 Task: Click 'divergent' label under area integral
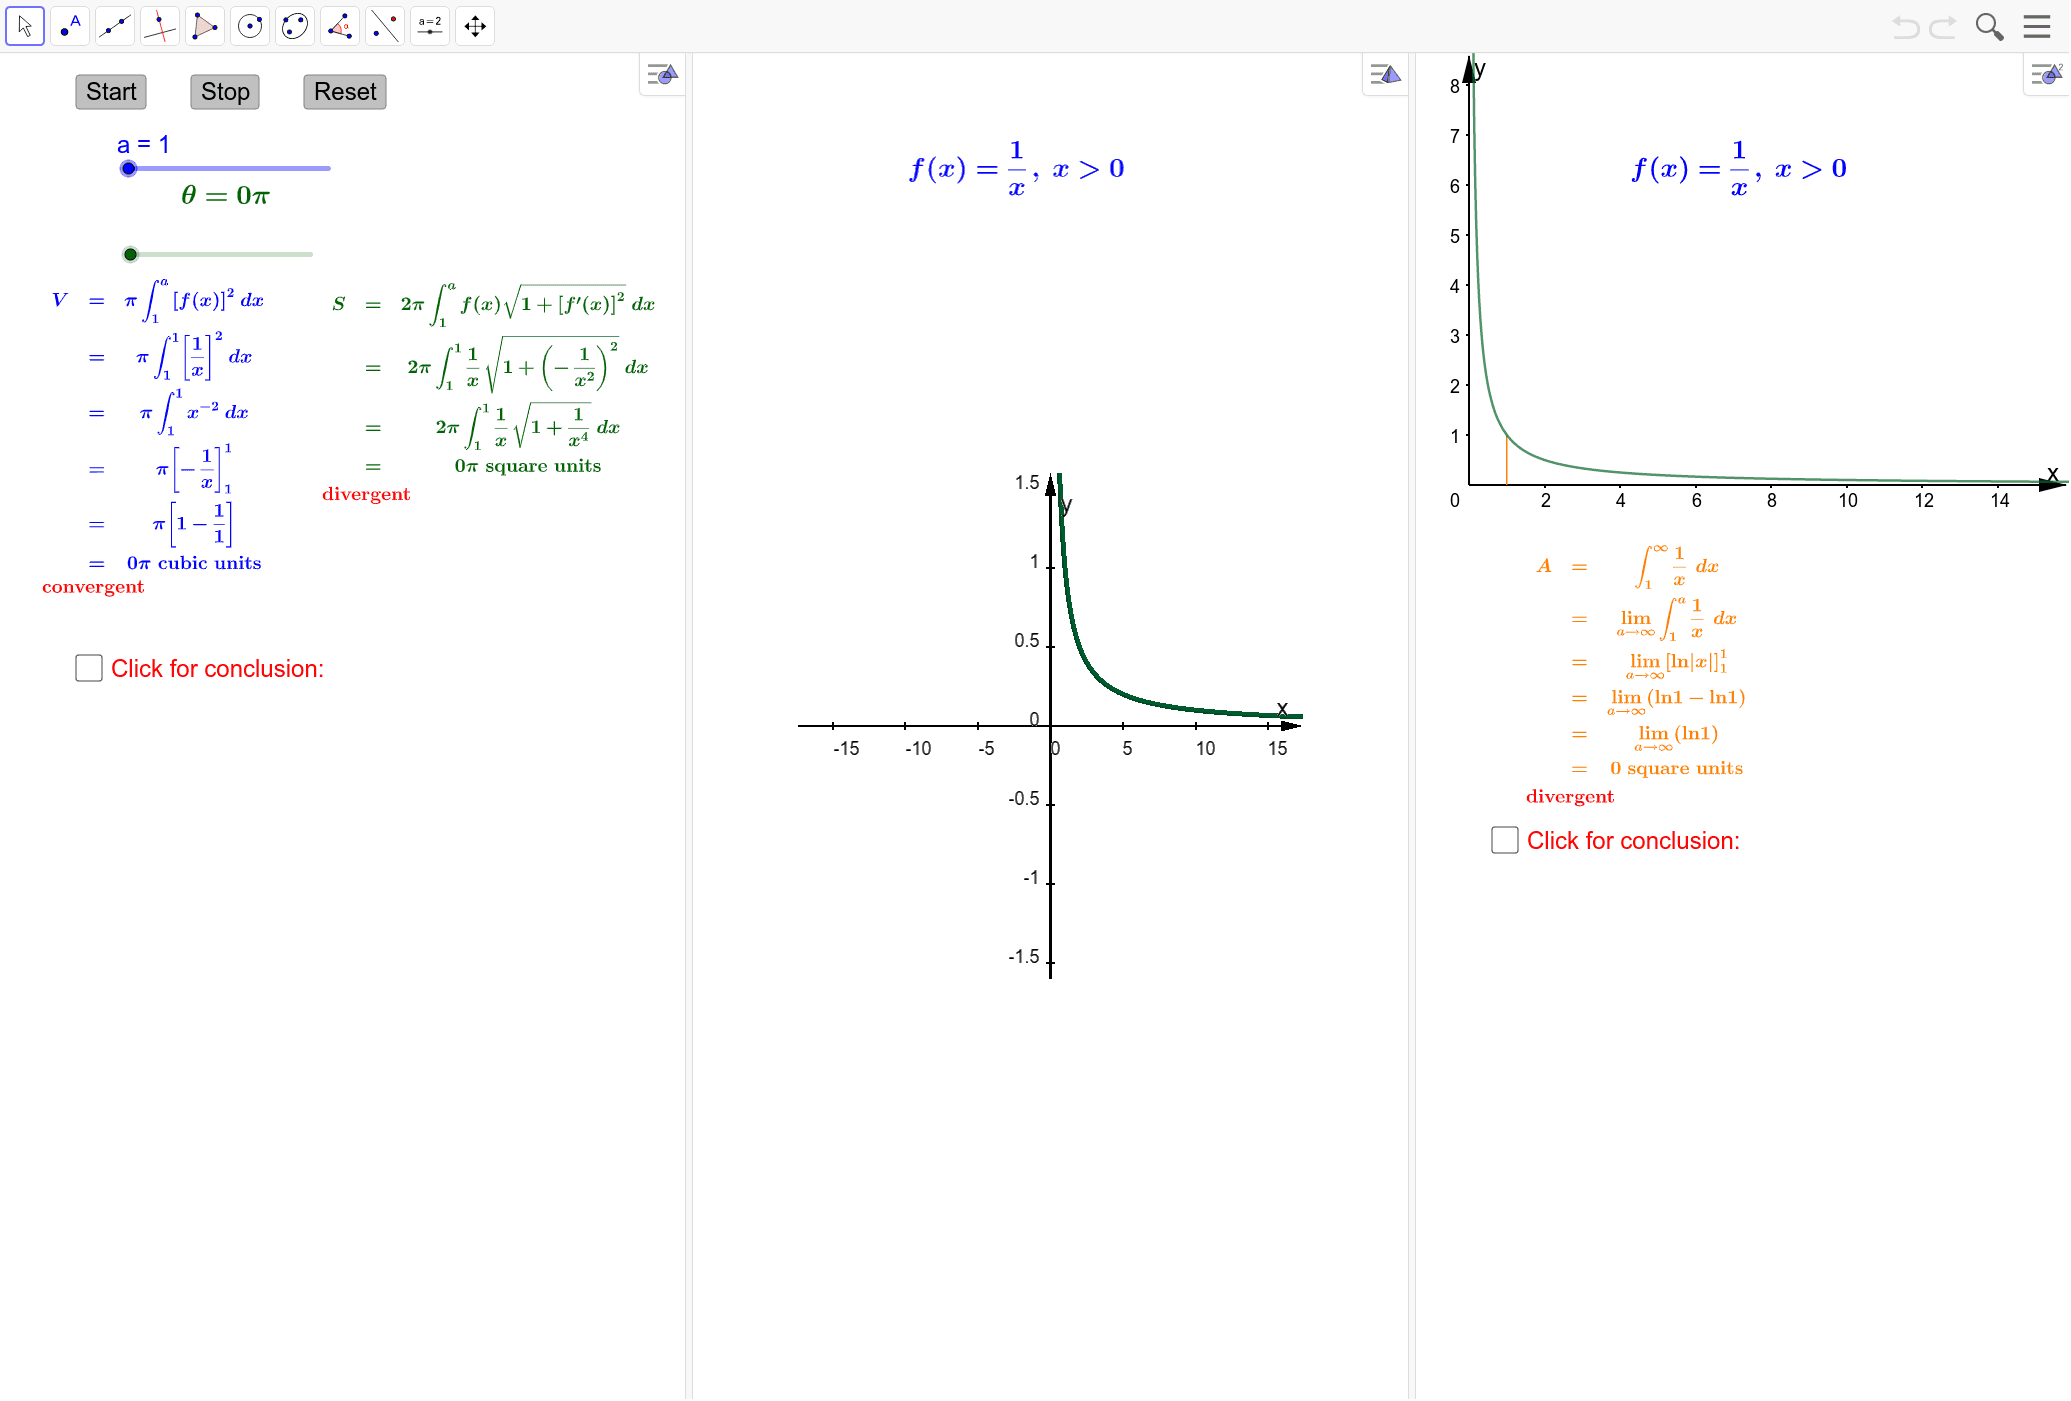[x=1570, y=797]
